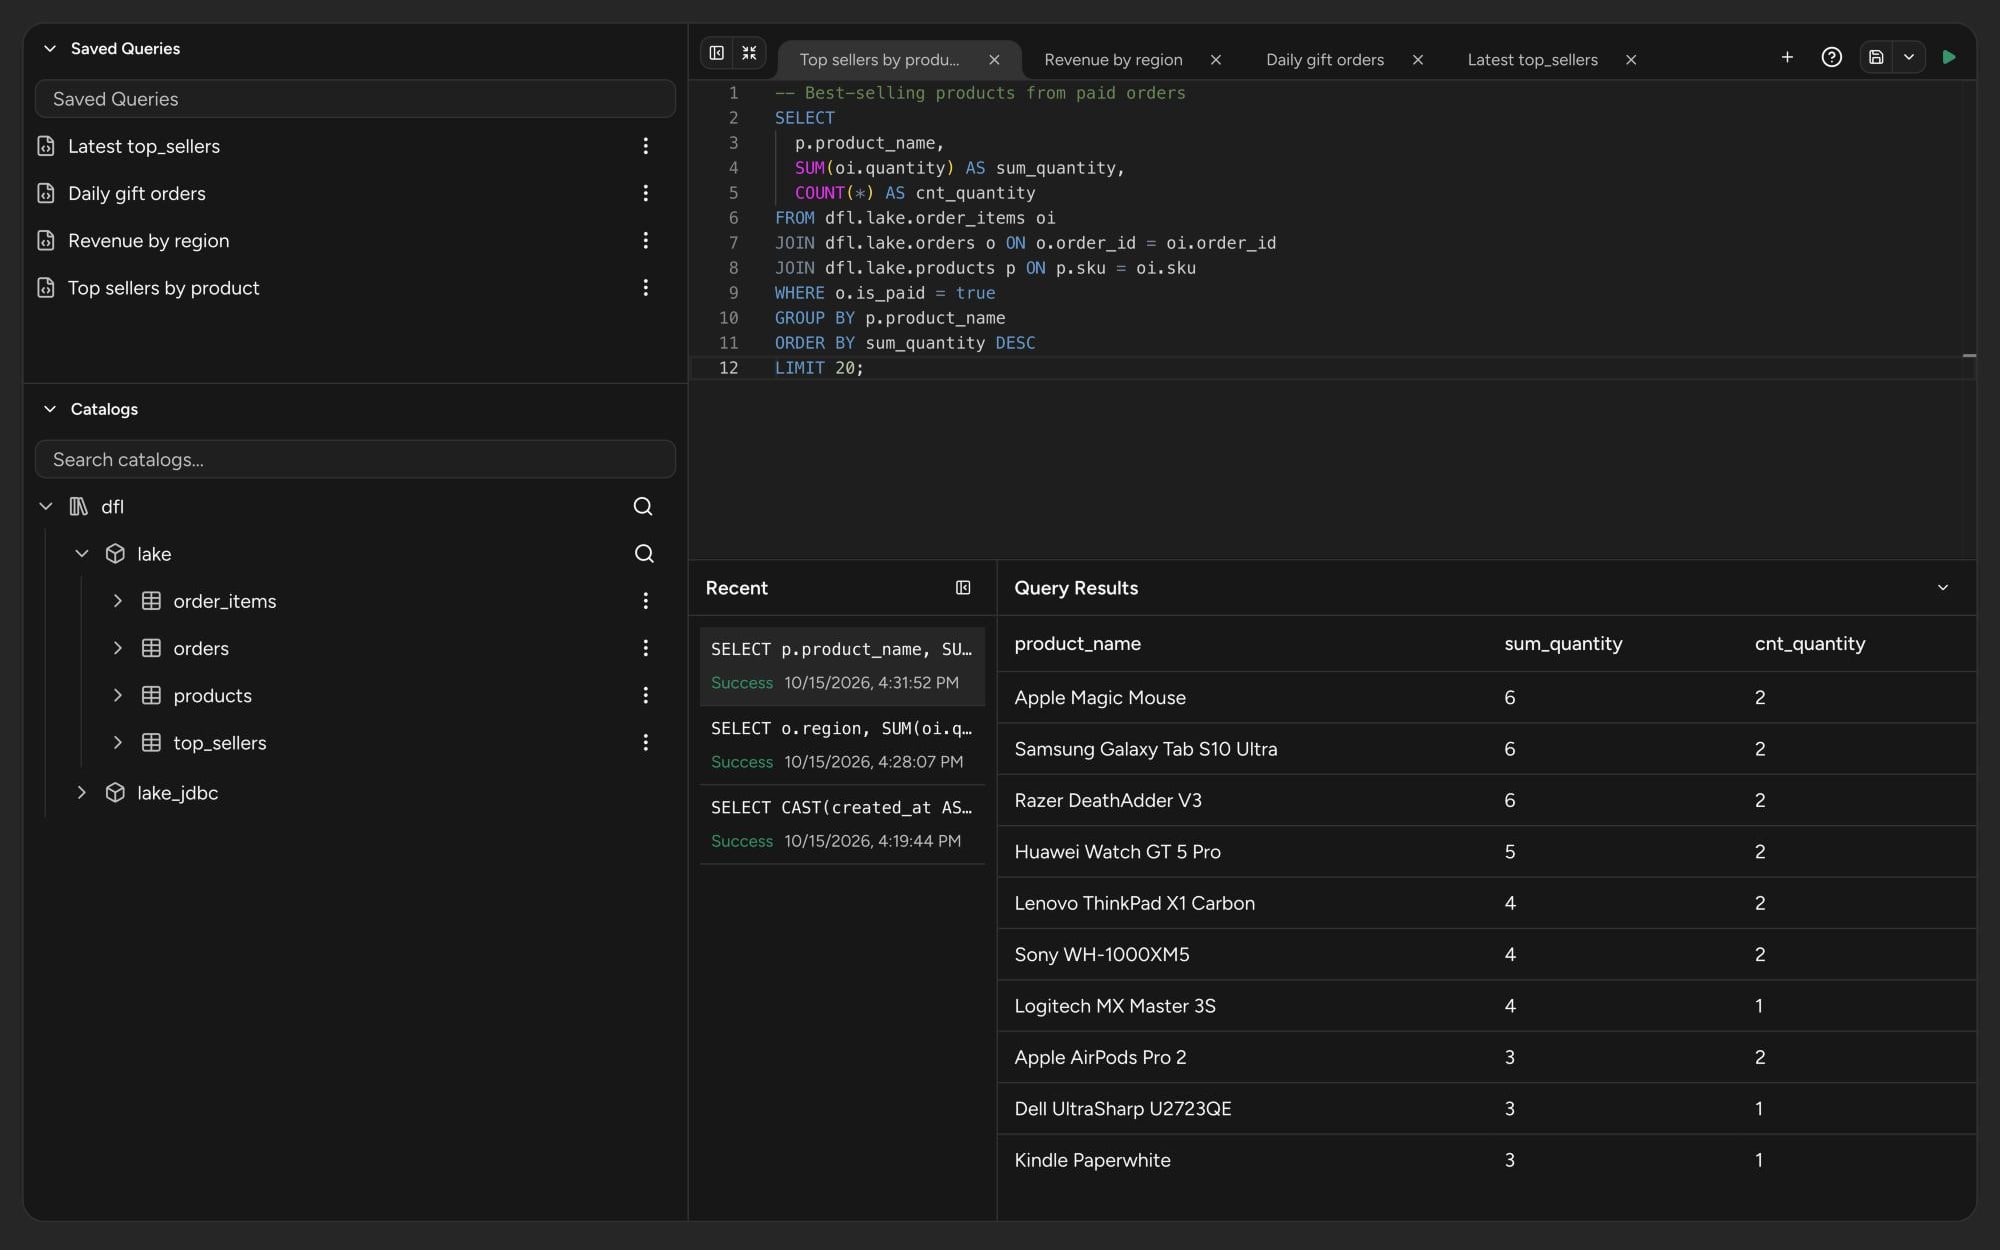Collapse Query Results with the chevron
Viewport: 2000px width, 1250px height.
[x=1943, y=588]
